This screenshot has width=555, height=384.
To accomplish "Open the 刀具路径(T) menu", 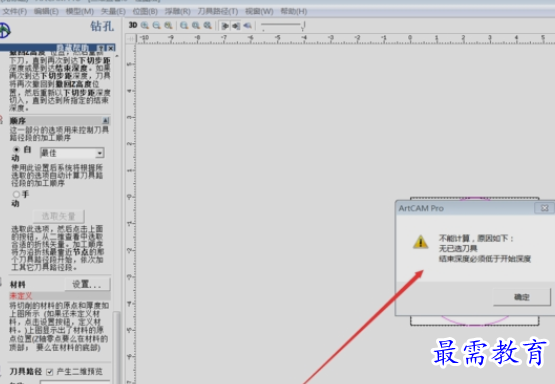I will pos(218,11).
